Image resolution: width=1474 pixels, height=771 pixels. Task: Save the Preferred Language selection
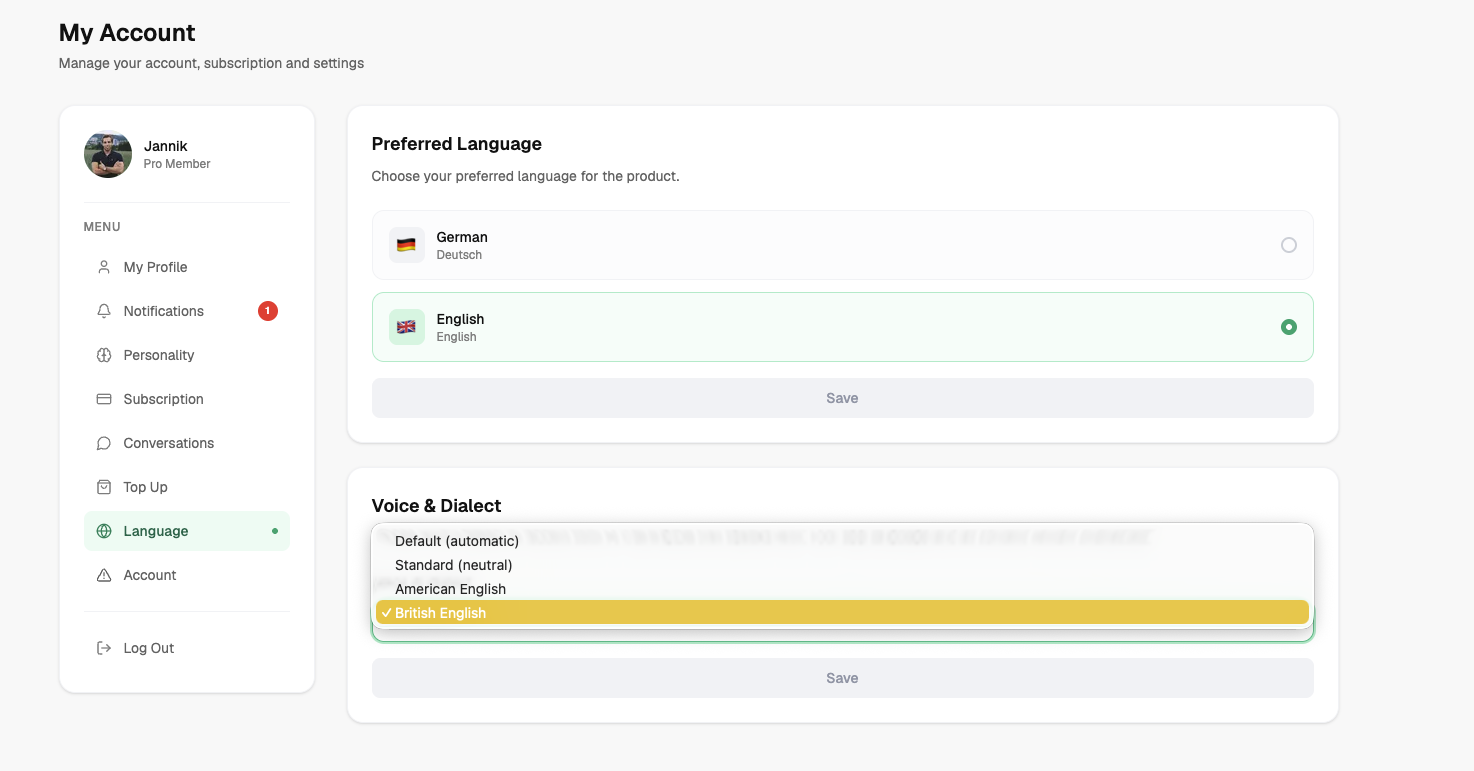[x=842, y=398]
